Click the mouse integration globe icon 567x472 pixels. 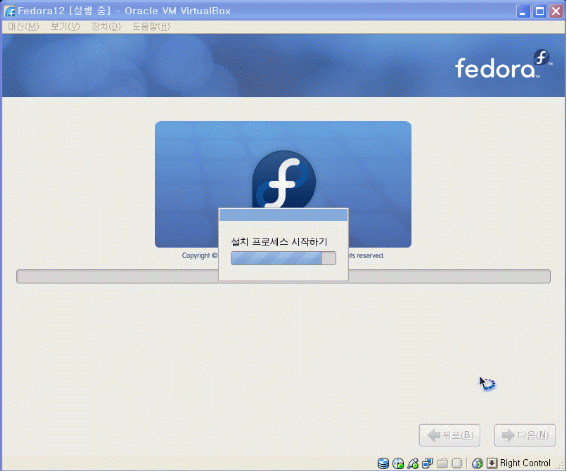click(x=477, y=463)
